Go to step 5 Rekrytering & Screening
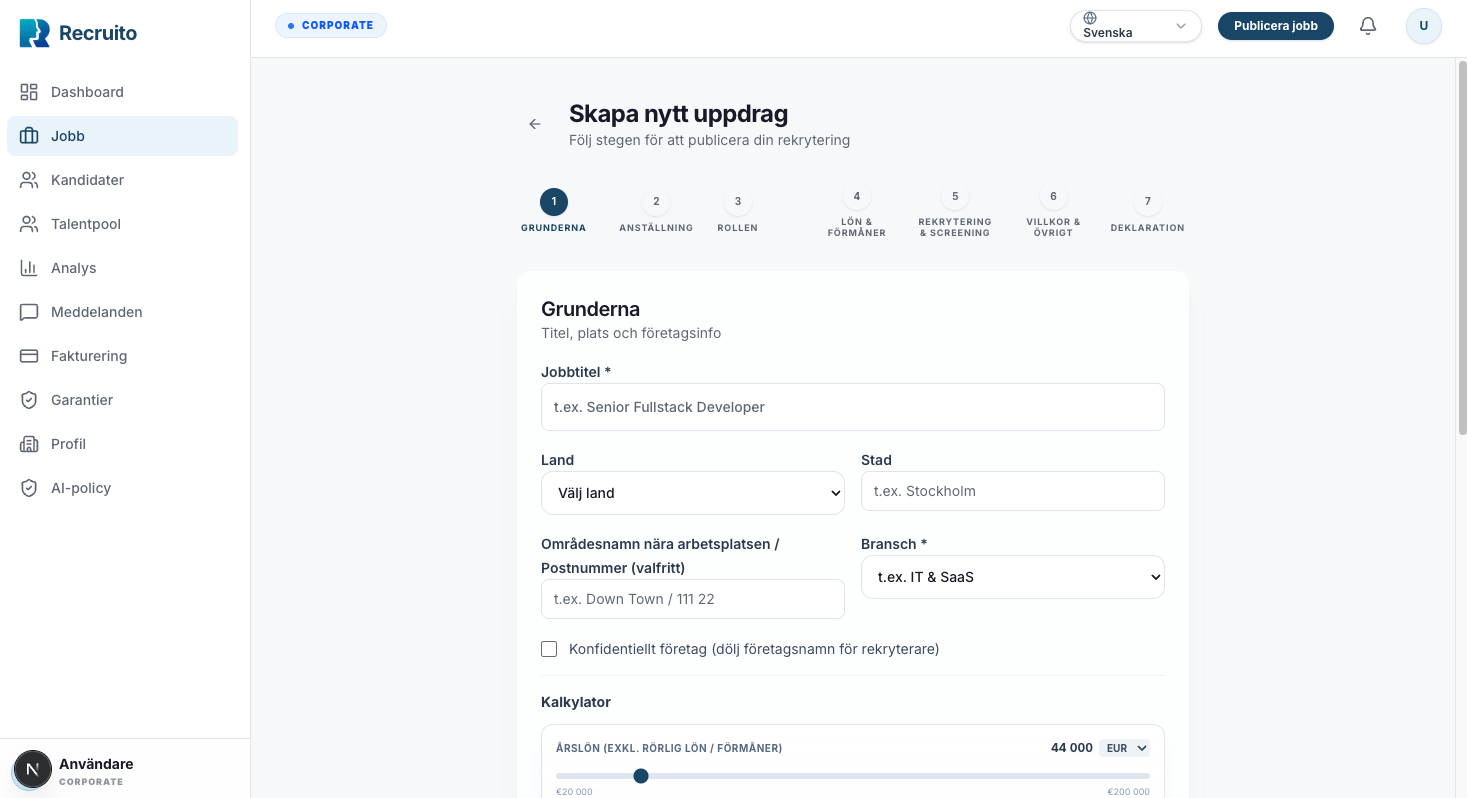This screenshot has height=798, width=1467. [955, 212]
